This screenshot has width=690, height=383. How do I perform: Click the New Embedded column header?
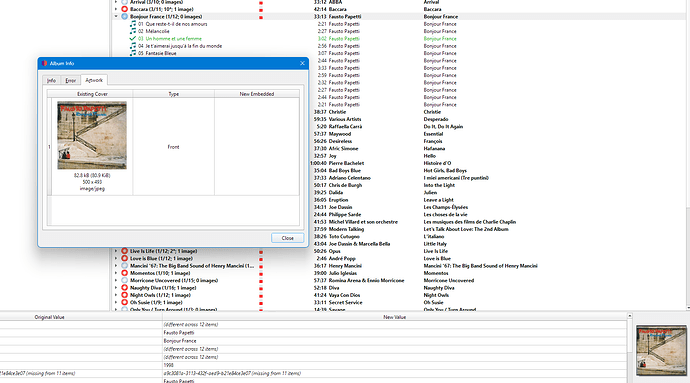(x=257, y=94)
